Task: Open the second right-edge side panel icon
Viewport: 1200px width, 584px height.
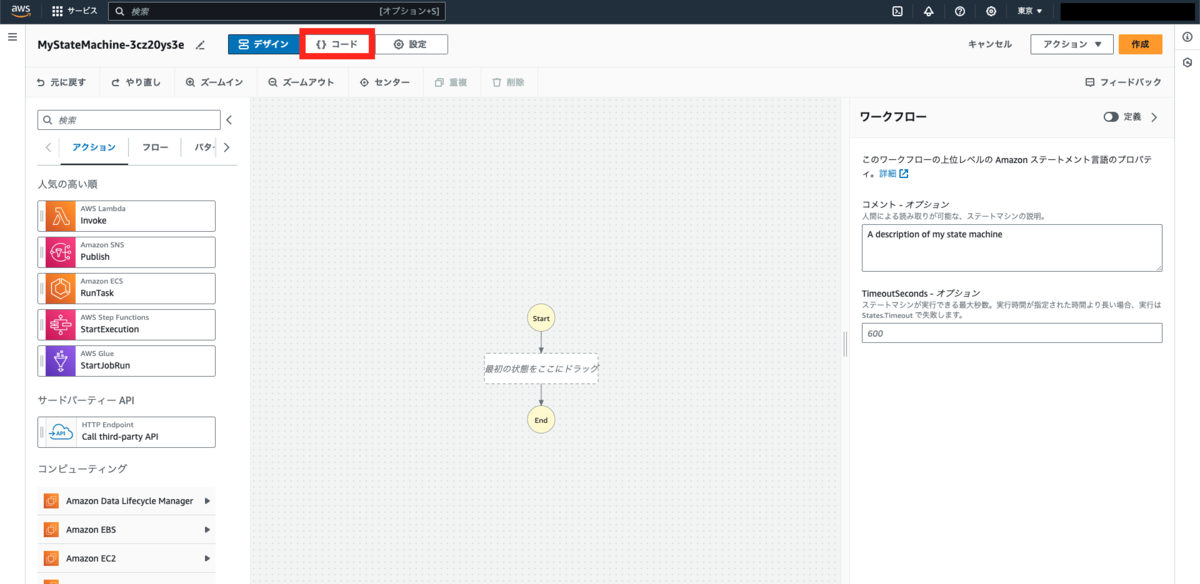Action: coord(1187,62)
